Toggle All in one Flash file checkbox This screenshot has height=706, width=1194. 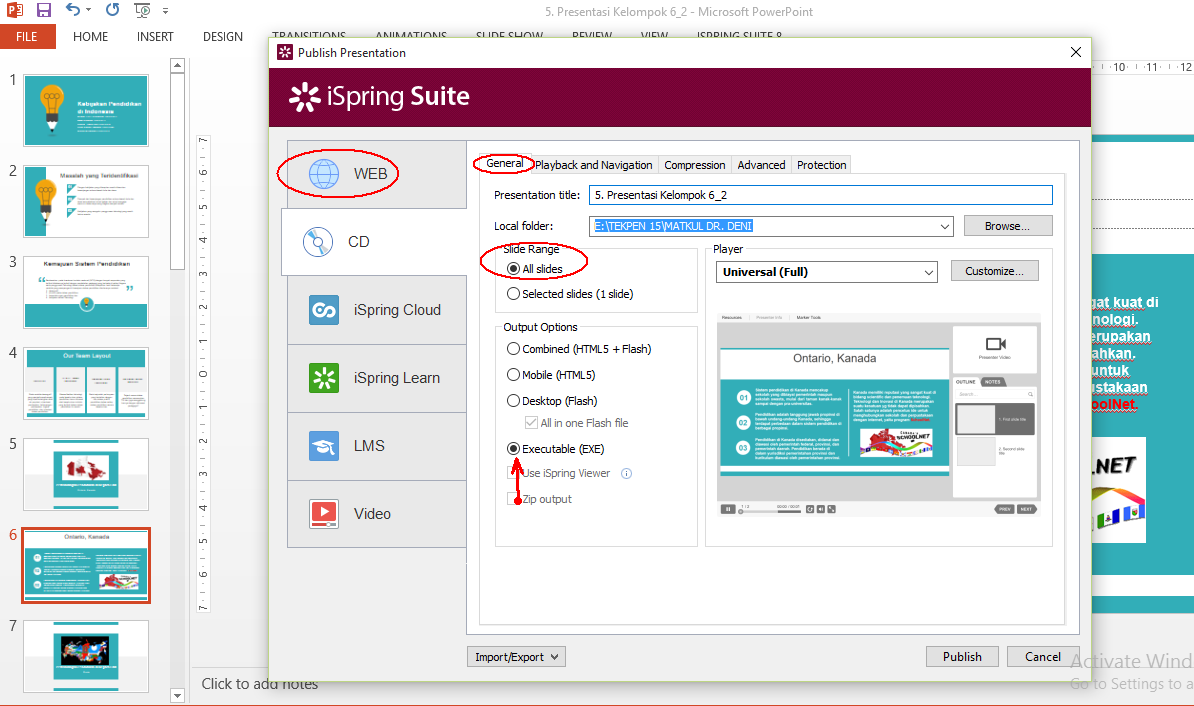tap(532, 423)
